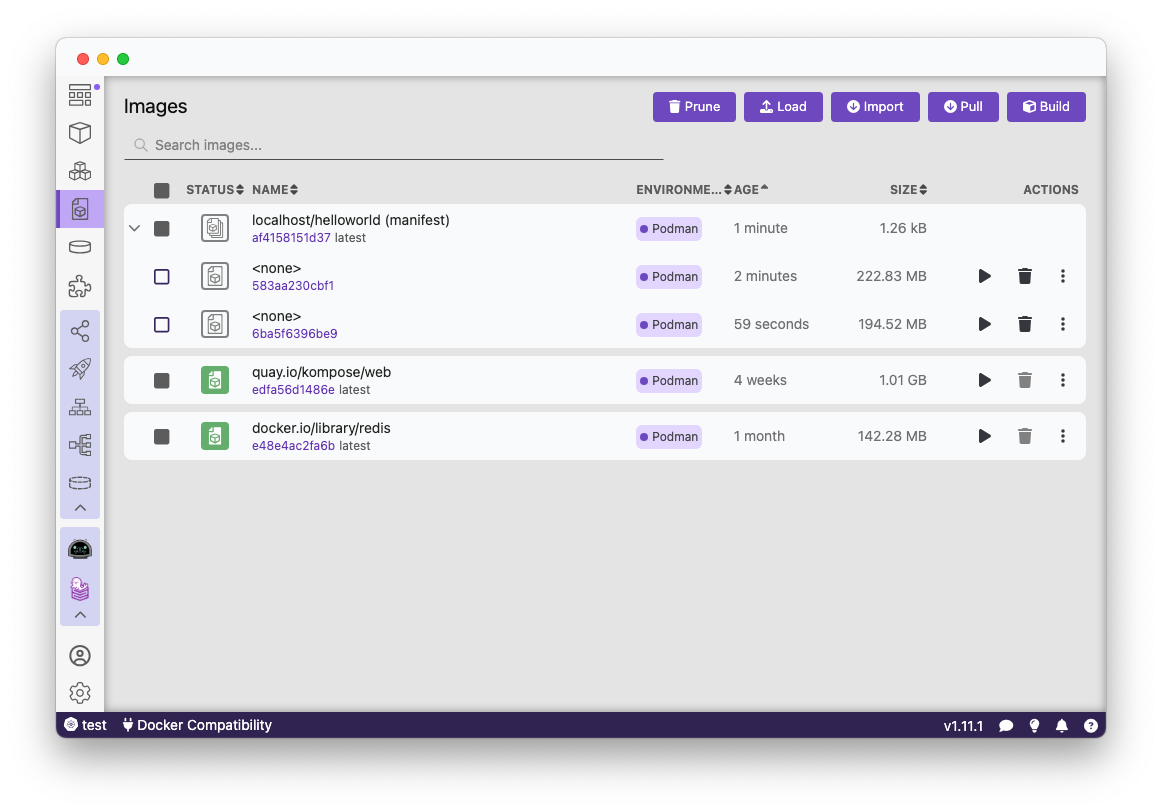The height and width of the screenshot is (812, 1162).
Task: Open the Settings gear in sidebar
Action: coord(80,693)
